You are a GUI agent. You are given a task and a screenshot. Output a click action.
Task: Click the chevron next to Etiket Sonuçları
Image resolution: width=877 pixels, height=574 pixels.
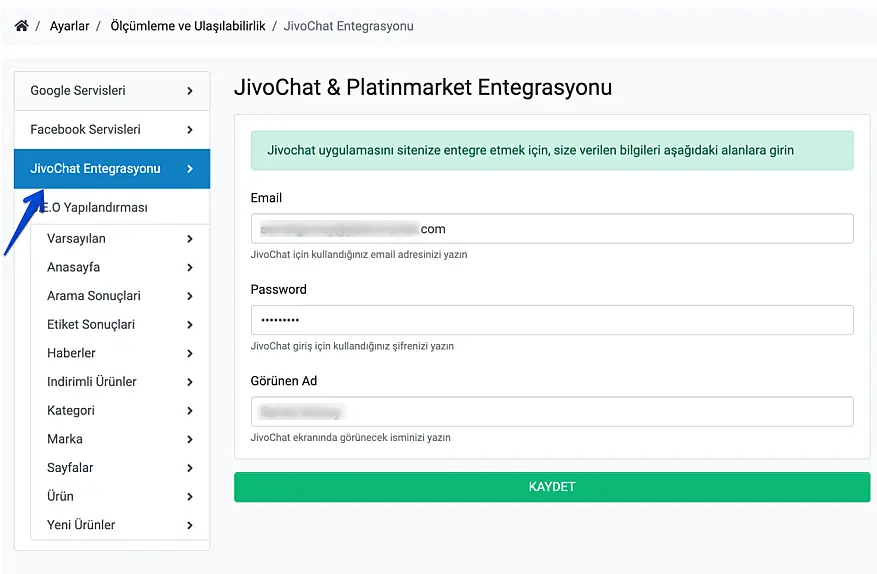pos(190,325)
